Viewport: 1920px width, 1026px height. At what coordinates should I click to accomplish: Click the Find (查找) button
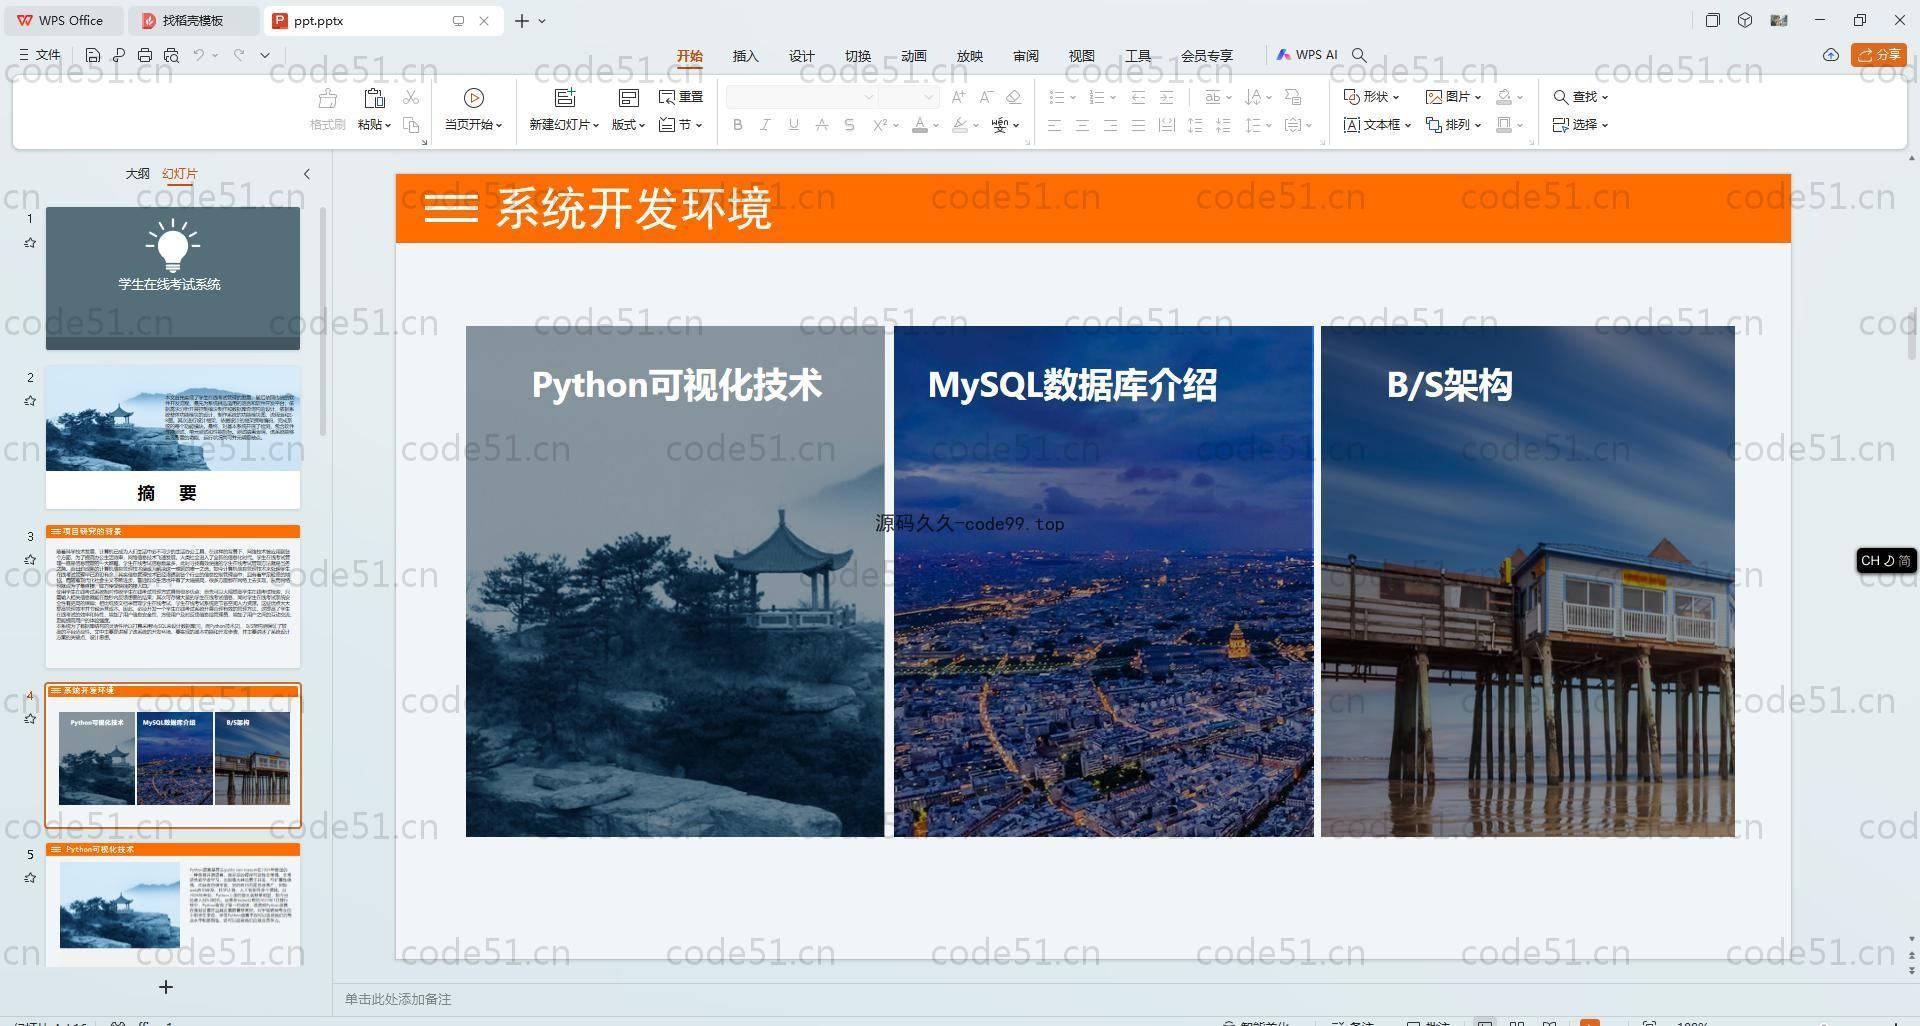coord(1580,97)
